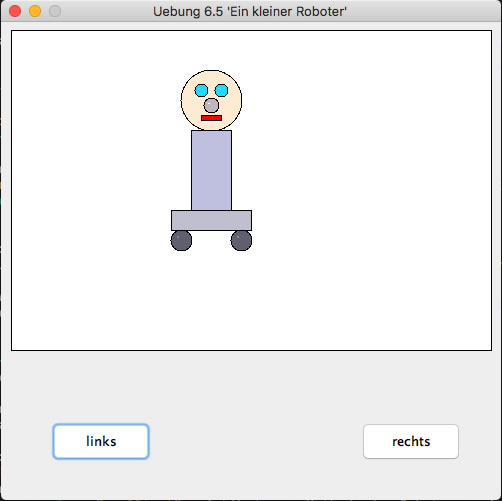This screenshot has width=502, height=501.
Task: Click the robot's right wheel
Action: click(241, 240)
